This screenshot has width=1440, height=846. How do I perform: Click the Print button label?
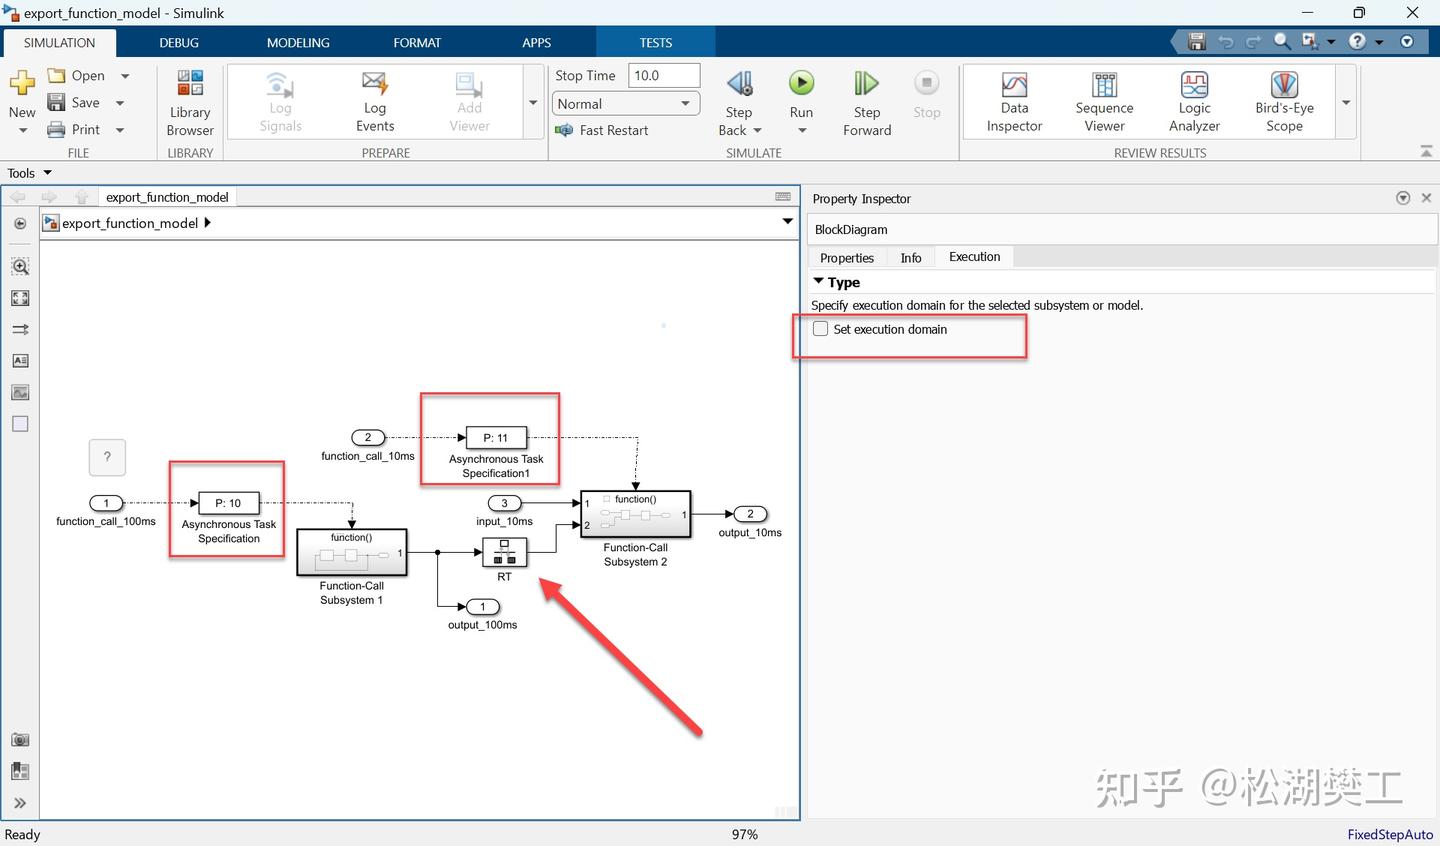click(x=86, y=130)
